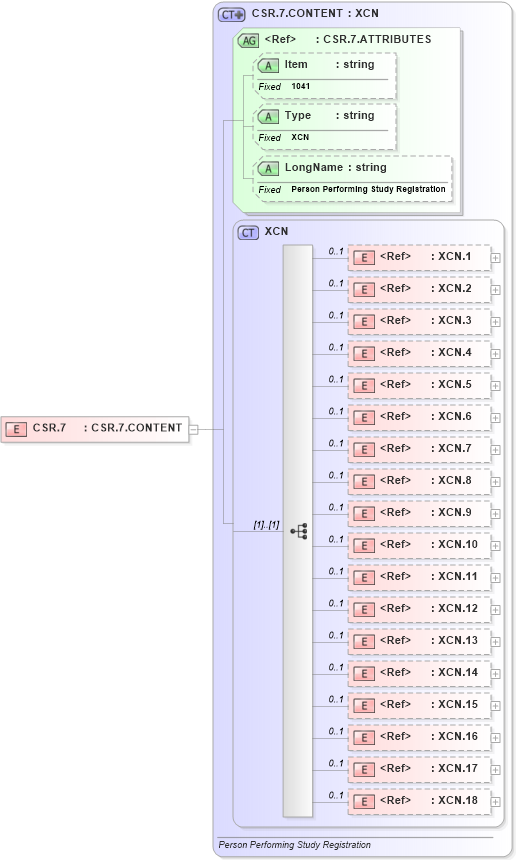516x860 pixels.
Task: Expand the XCN.12 element
Action: pos(495,609)
